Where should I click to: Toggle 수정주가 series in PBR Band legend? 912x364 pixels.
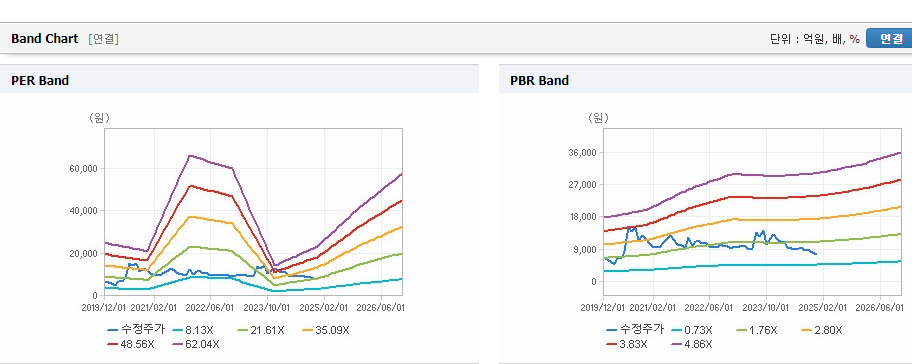coord(635,330)
